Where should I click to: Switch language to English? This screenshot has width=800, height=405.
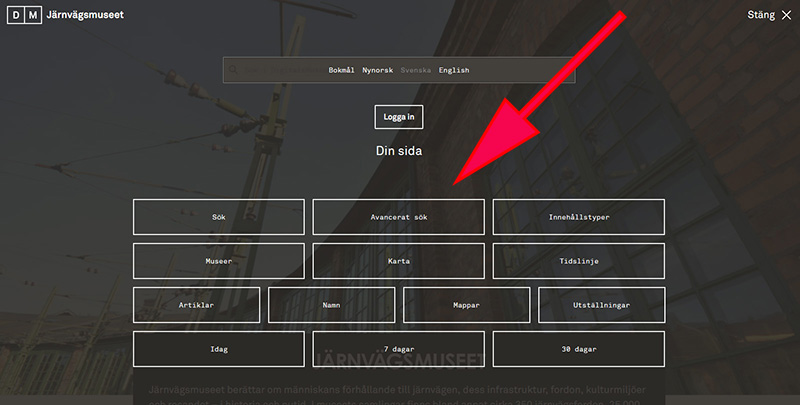tap(454, 70)
